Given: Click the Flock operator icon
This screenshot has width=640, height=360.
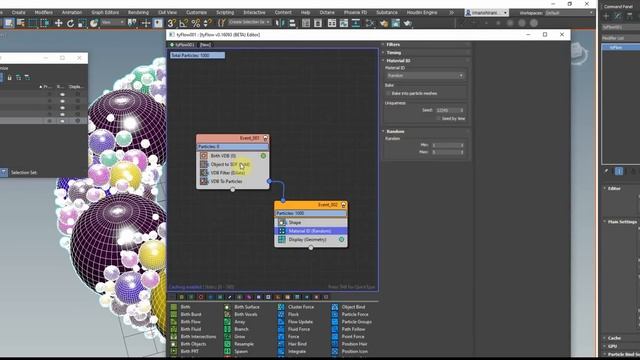Looking at the screenshot, I should pos(281,314).
